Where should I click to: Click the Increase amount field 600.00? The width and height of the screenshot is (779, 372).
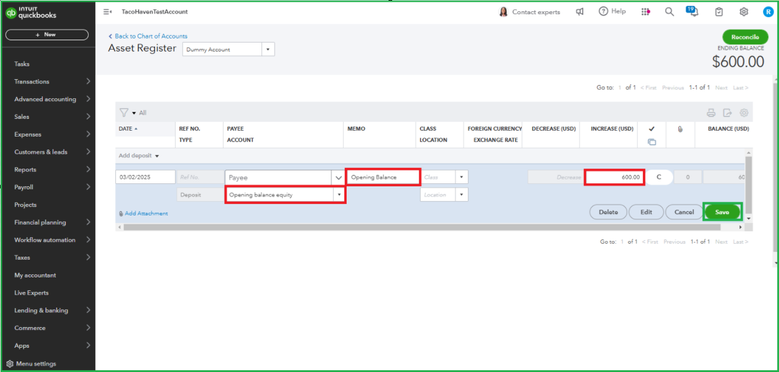(614, 177)
